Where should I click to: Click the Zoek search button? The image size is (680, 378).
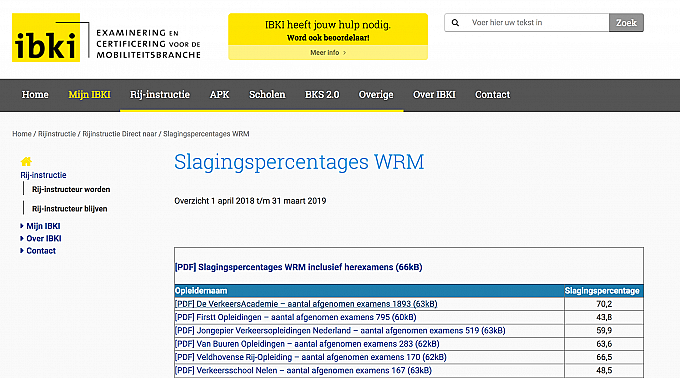[626, 23]
